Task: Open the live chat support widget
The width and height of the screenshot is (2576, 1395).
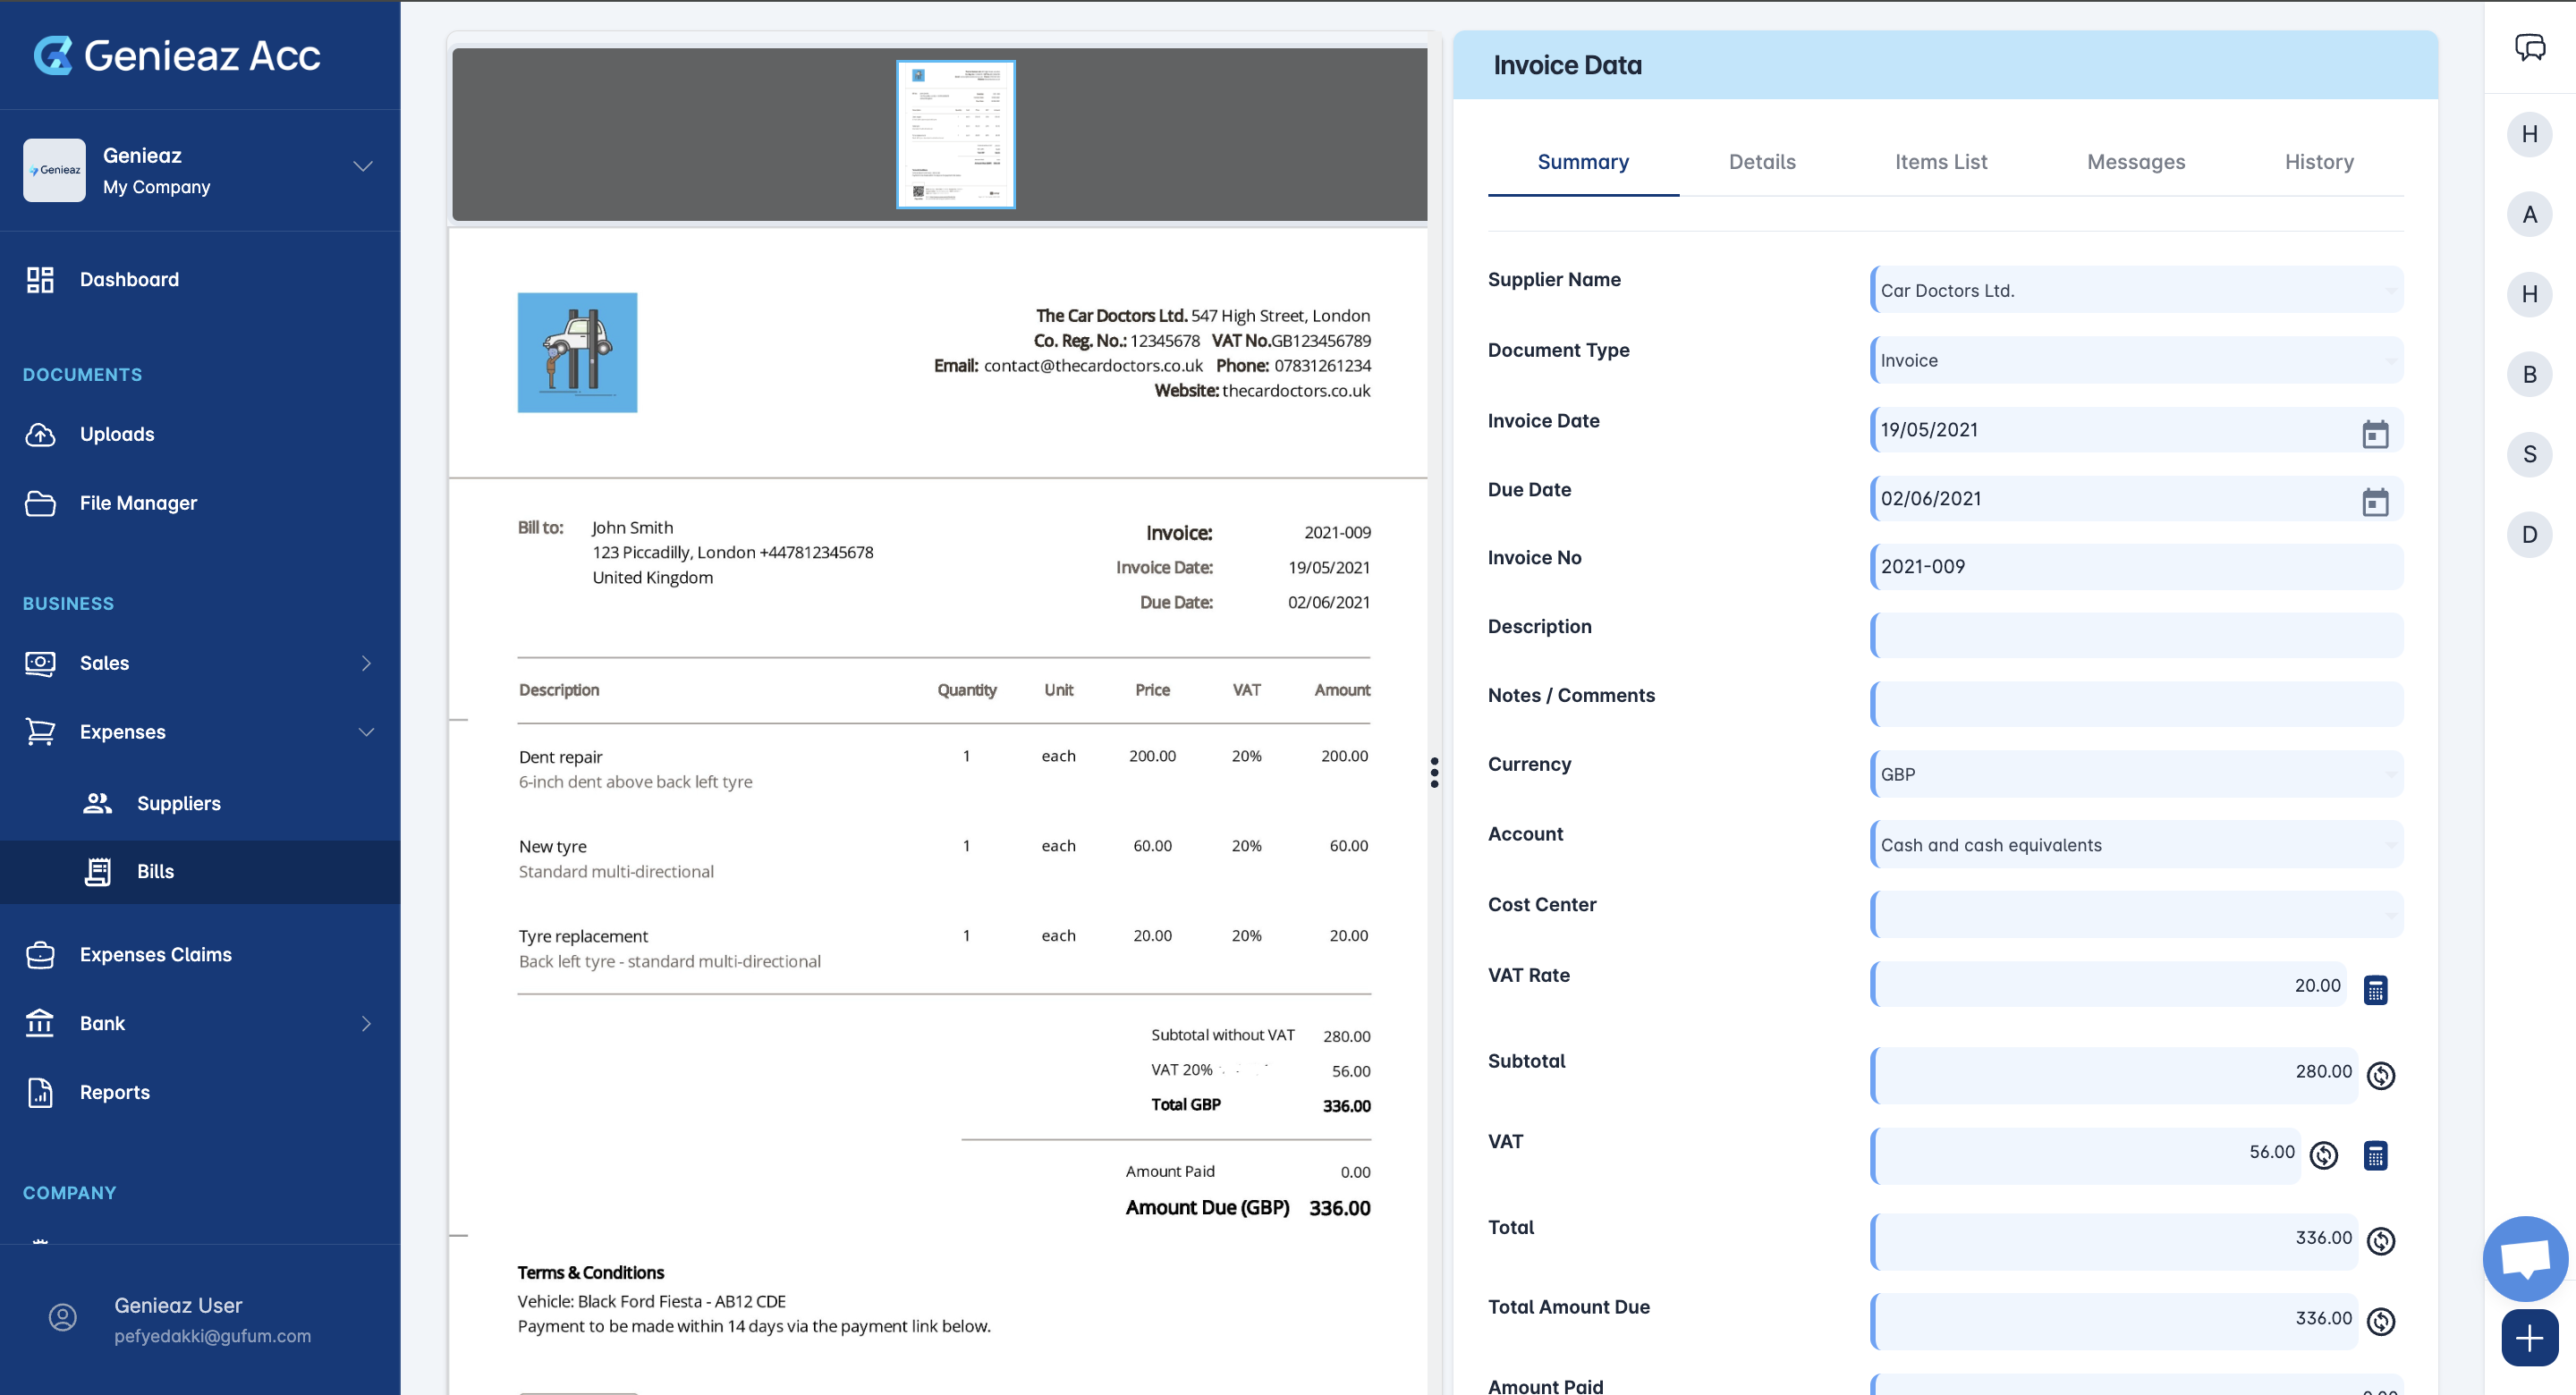Action: pos(2525,1258)
